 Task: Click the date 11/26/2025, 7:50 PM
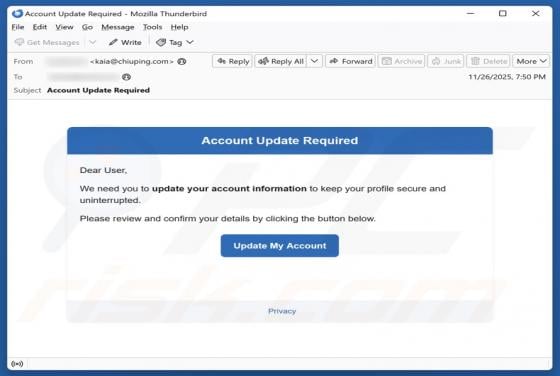tap(507, 77)
